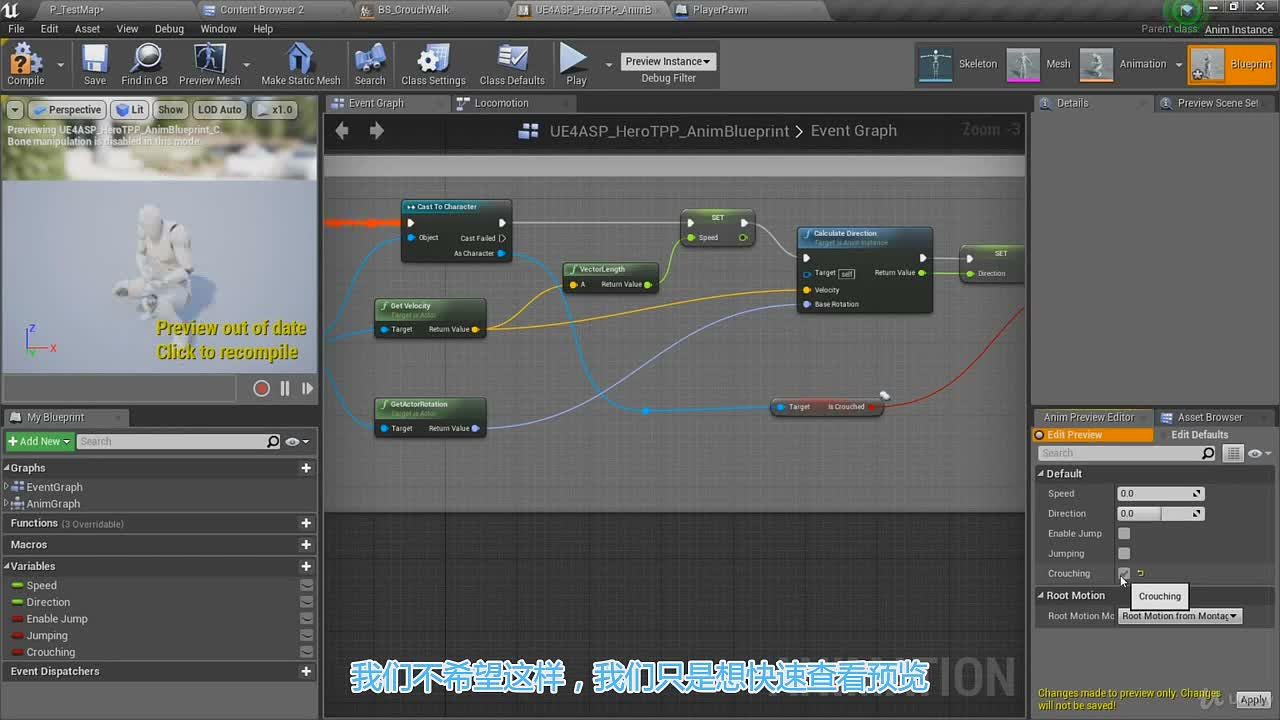Toggle the Crouching preview checkbox
The width and height of the screenshot is (1280, 720).
click(1124, 573)
